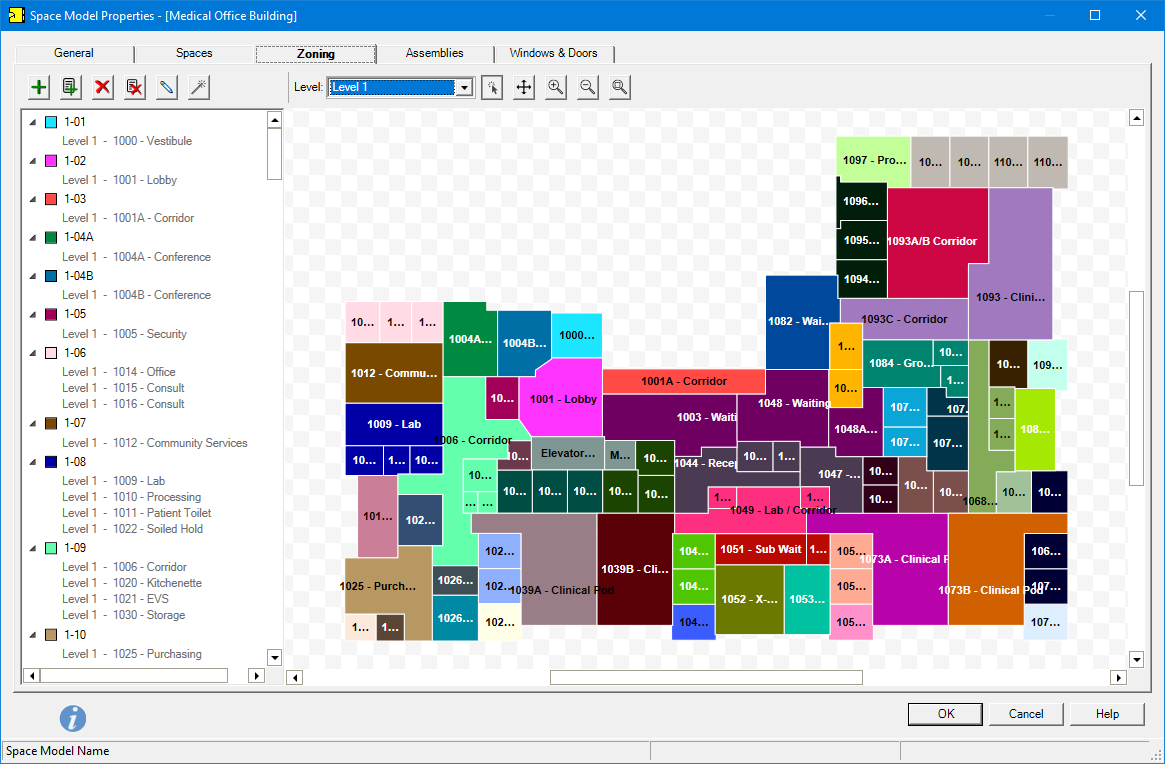Open the Windows & Doors tab
The height and width of the screenshot is (764, 1165).
554,54
